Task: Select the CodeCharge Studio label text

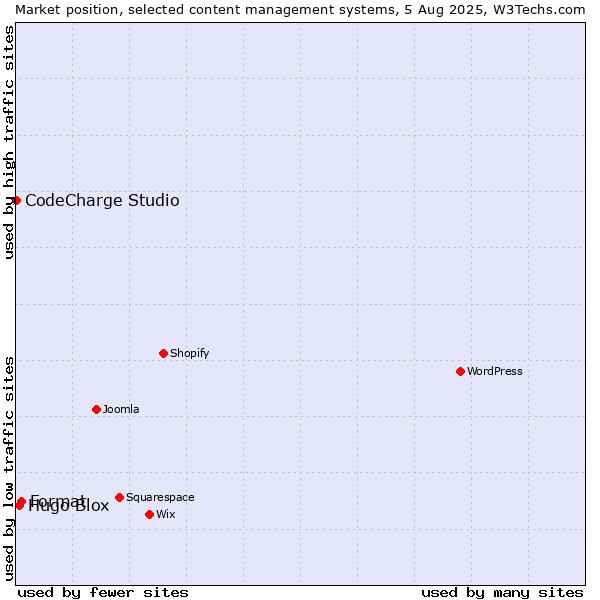Action: pyautogui.click(x=102, y=201)
